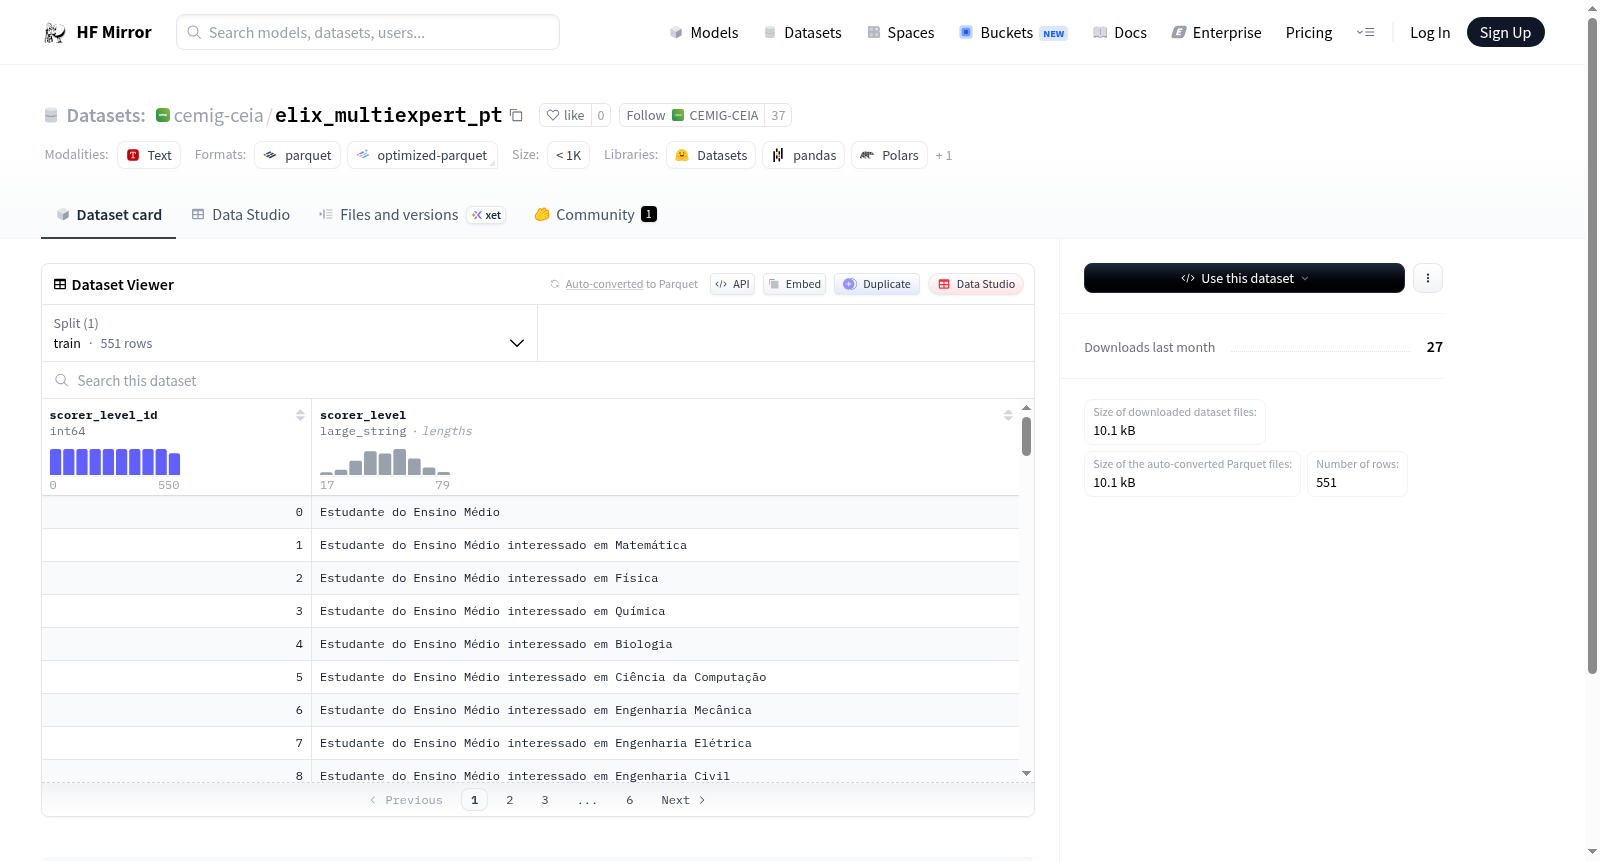Open Data Studio from the viewer header
Viewport: 1600px width, 861px height.
[976, 284]
